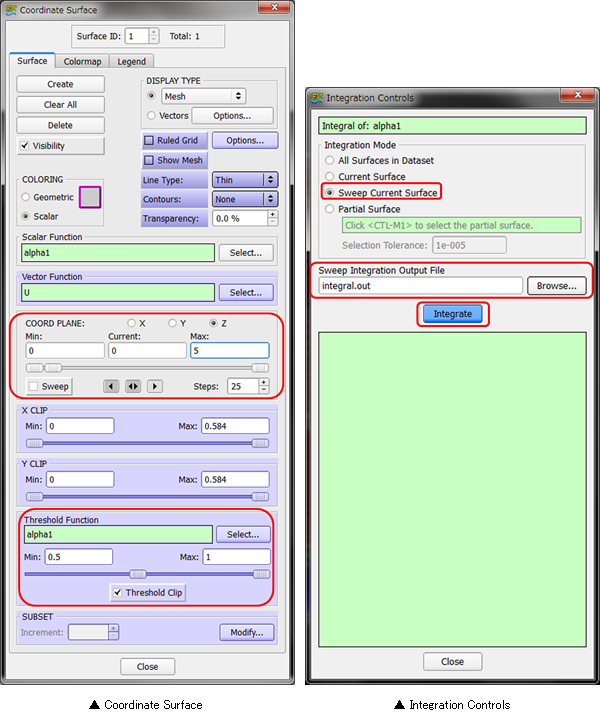600x720 pixels.
Task: Enable the Threshold Clip checkbox
Action: pyautogui.click(x=119, y=593)
